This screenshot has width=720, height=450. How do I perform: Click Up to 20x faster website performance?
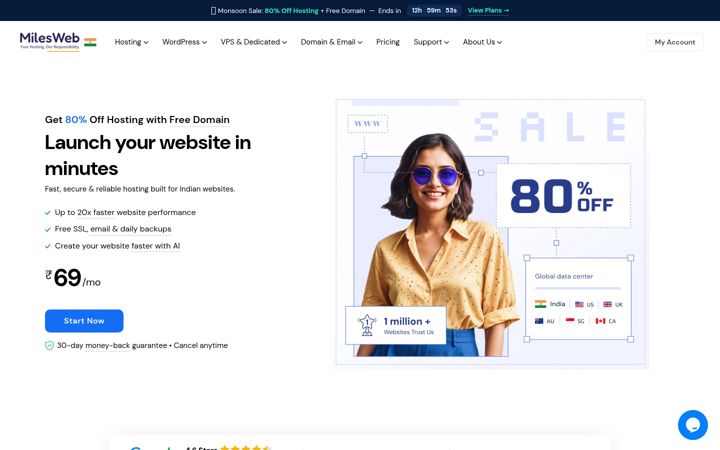125,213
